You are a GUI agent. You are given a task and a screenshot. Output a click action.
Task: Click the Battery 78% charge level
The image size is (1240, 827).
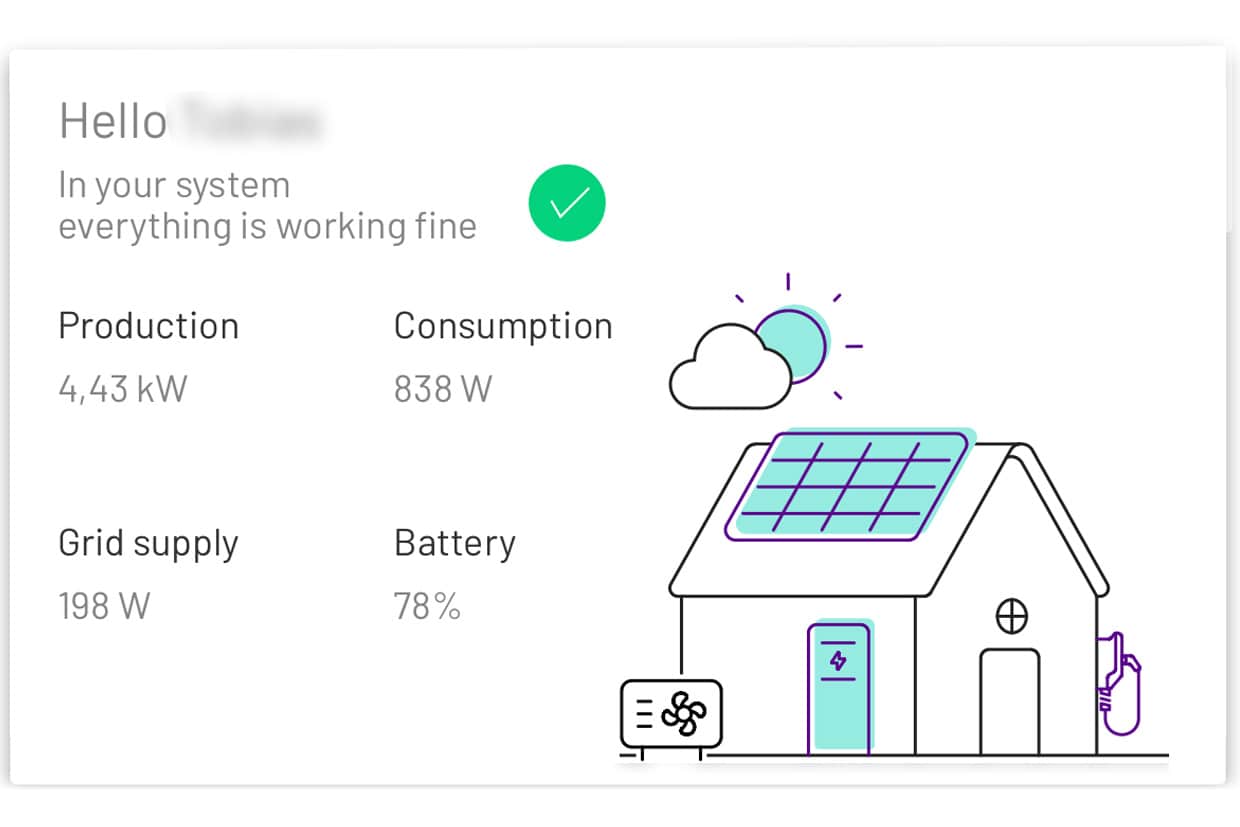click(x=427, y=604)
